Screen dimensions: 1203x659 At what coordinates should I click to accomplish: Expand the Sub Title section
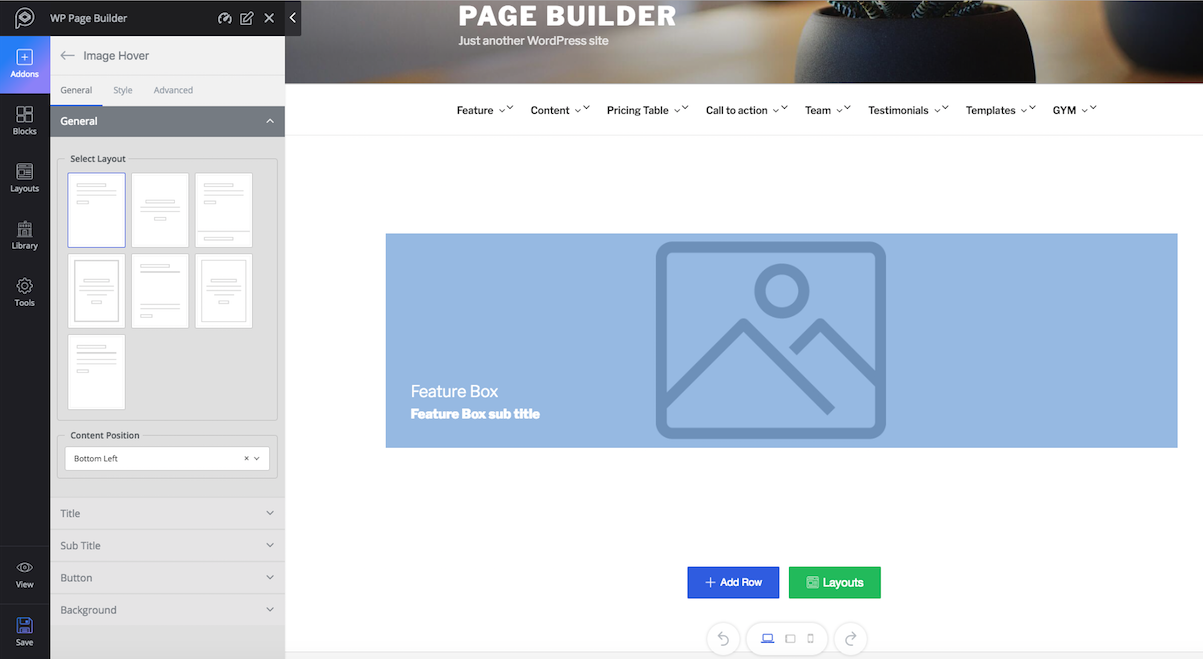(167, 545)
